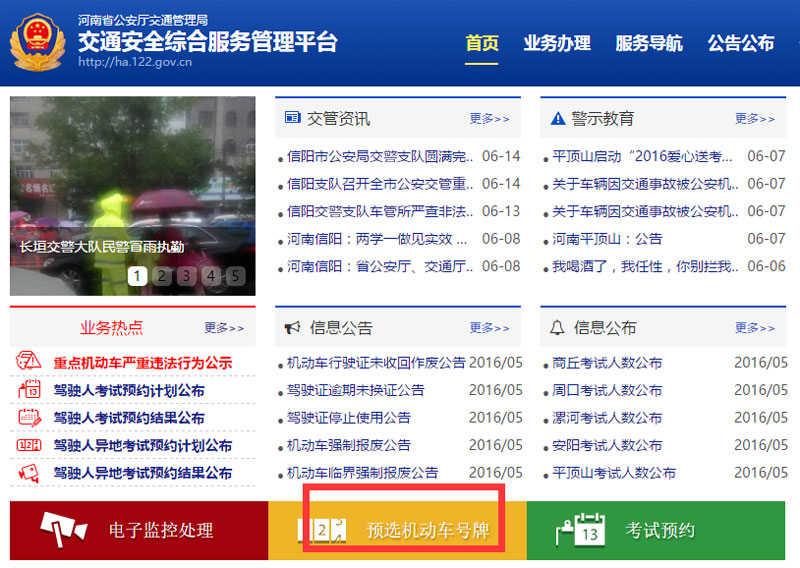Image resolution: width=800 pixels, height=568 pixels.
Task: Click calendar icon beside 驾驶人考试预约计划公布
Action: pos(29,389)
